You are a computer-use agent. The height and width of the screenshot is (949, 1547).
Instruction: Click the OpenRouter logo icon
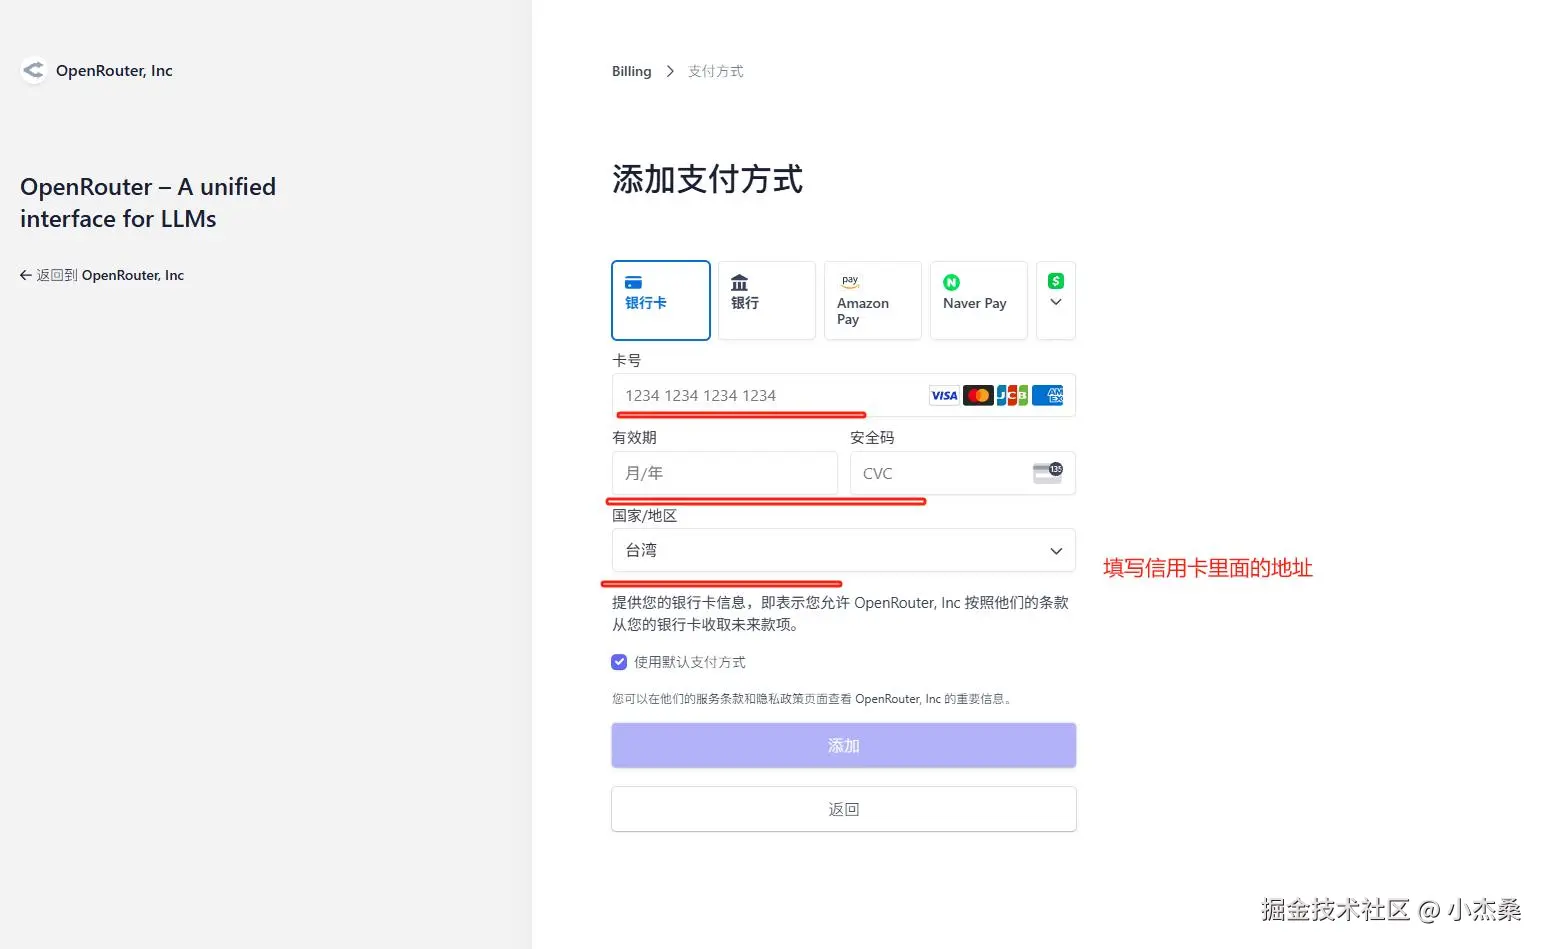pyautogui.click(x=33, y=70)
